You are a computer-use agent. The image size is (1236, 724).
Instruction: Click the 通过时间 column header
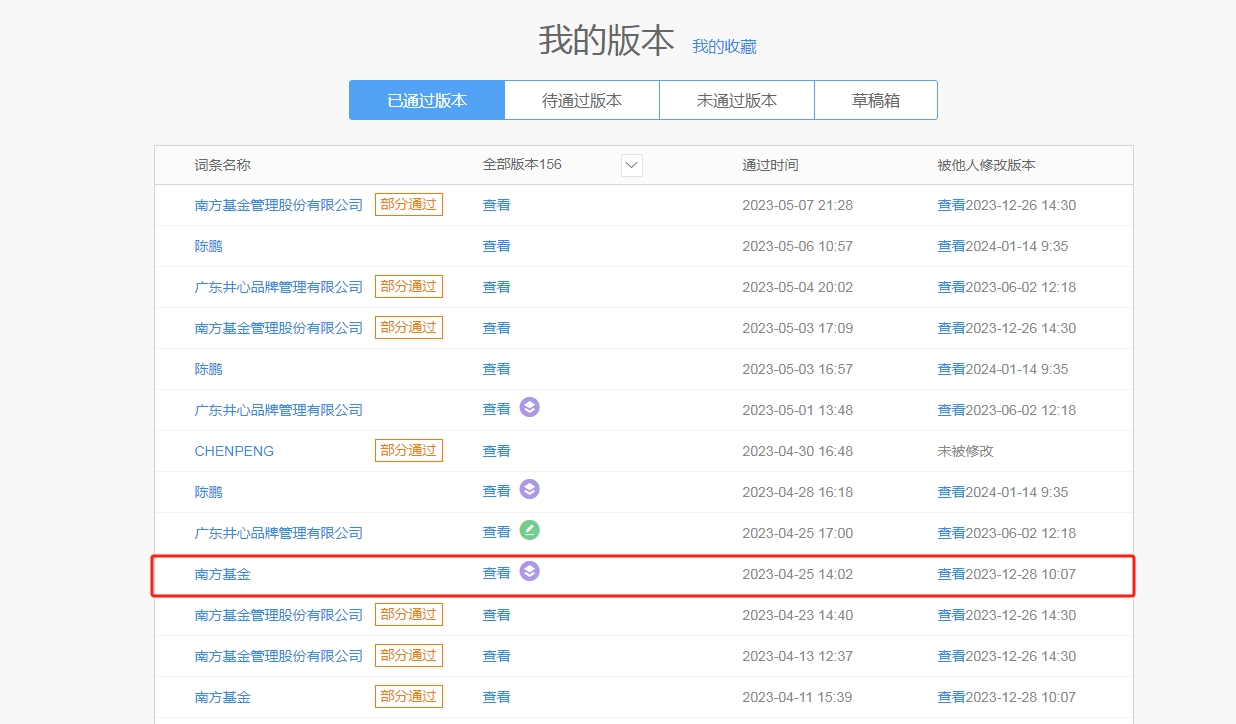tap(770, 165)
